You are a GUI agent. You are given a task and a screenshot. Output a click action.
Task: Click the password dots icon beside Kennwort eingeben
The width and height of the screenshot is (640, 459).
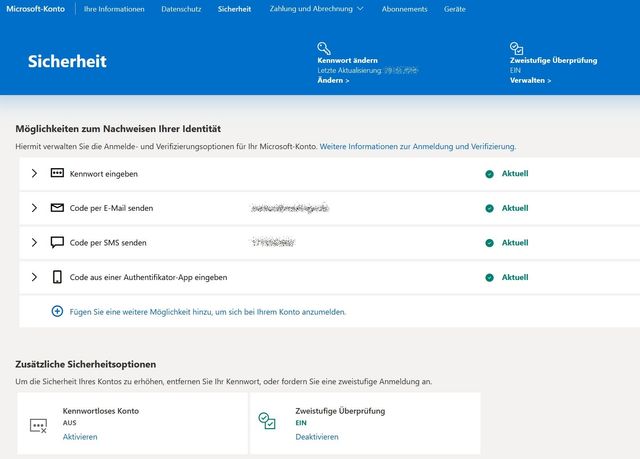(57, 173)
